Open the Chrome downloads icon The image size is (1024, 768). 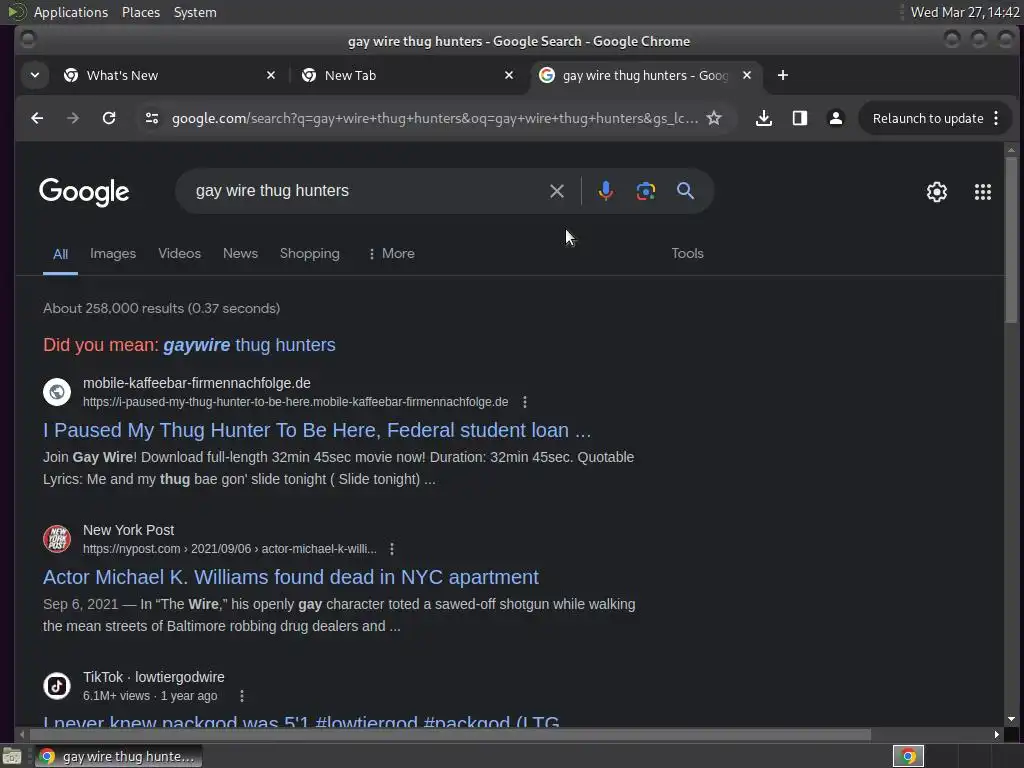point(763,118)
